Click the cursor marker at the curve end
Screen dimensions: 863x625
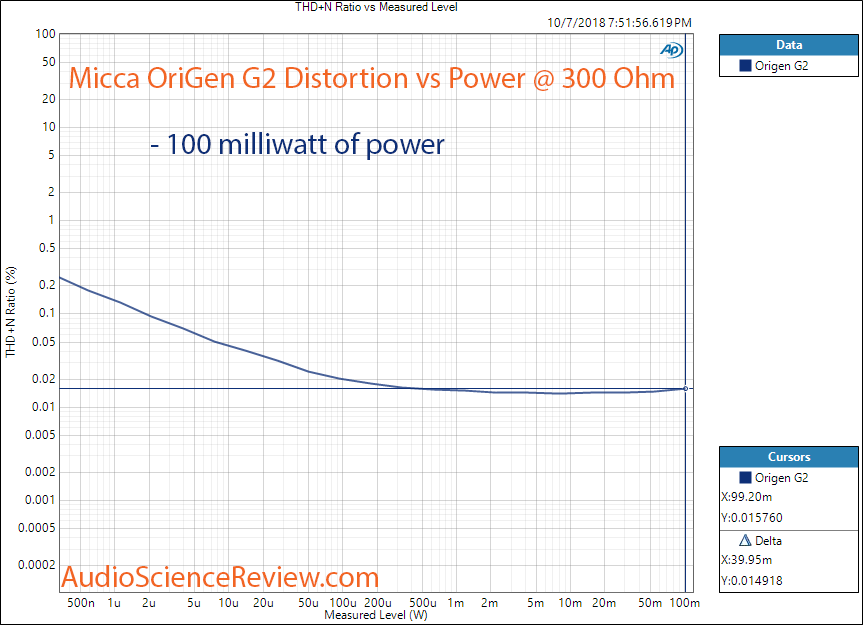click(686, 388)
